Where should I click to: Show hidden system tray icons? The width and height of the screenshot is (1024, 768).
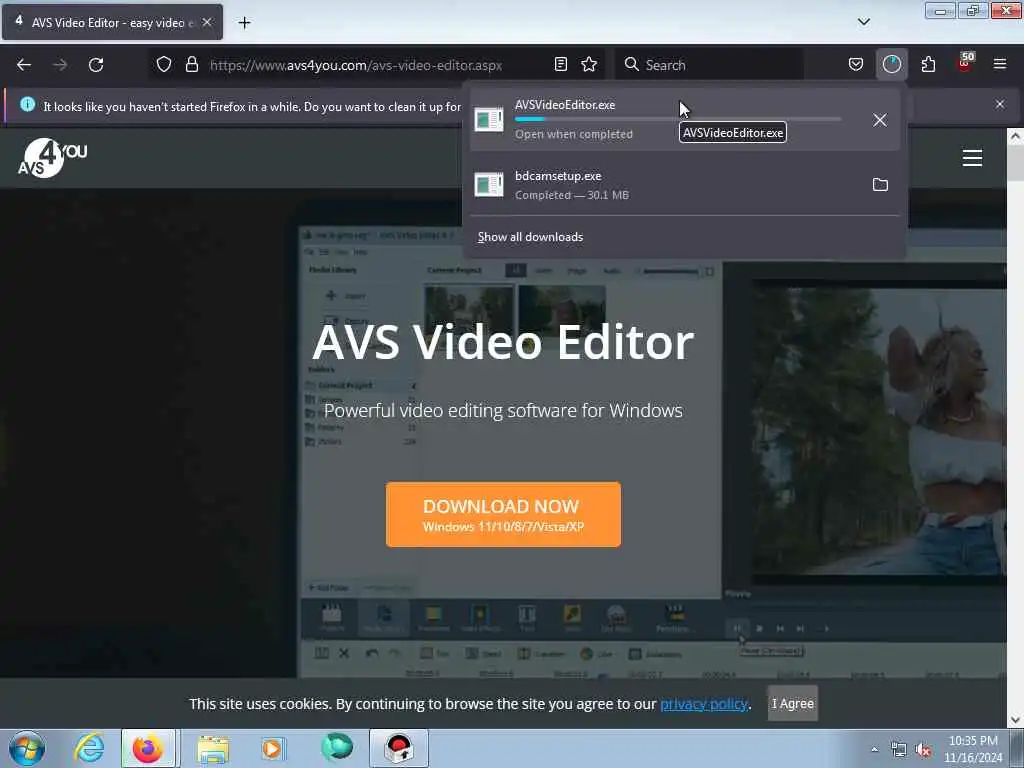pos(874,749)
